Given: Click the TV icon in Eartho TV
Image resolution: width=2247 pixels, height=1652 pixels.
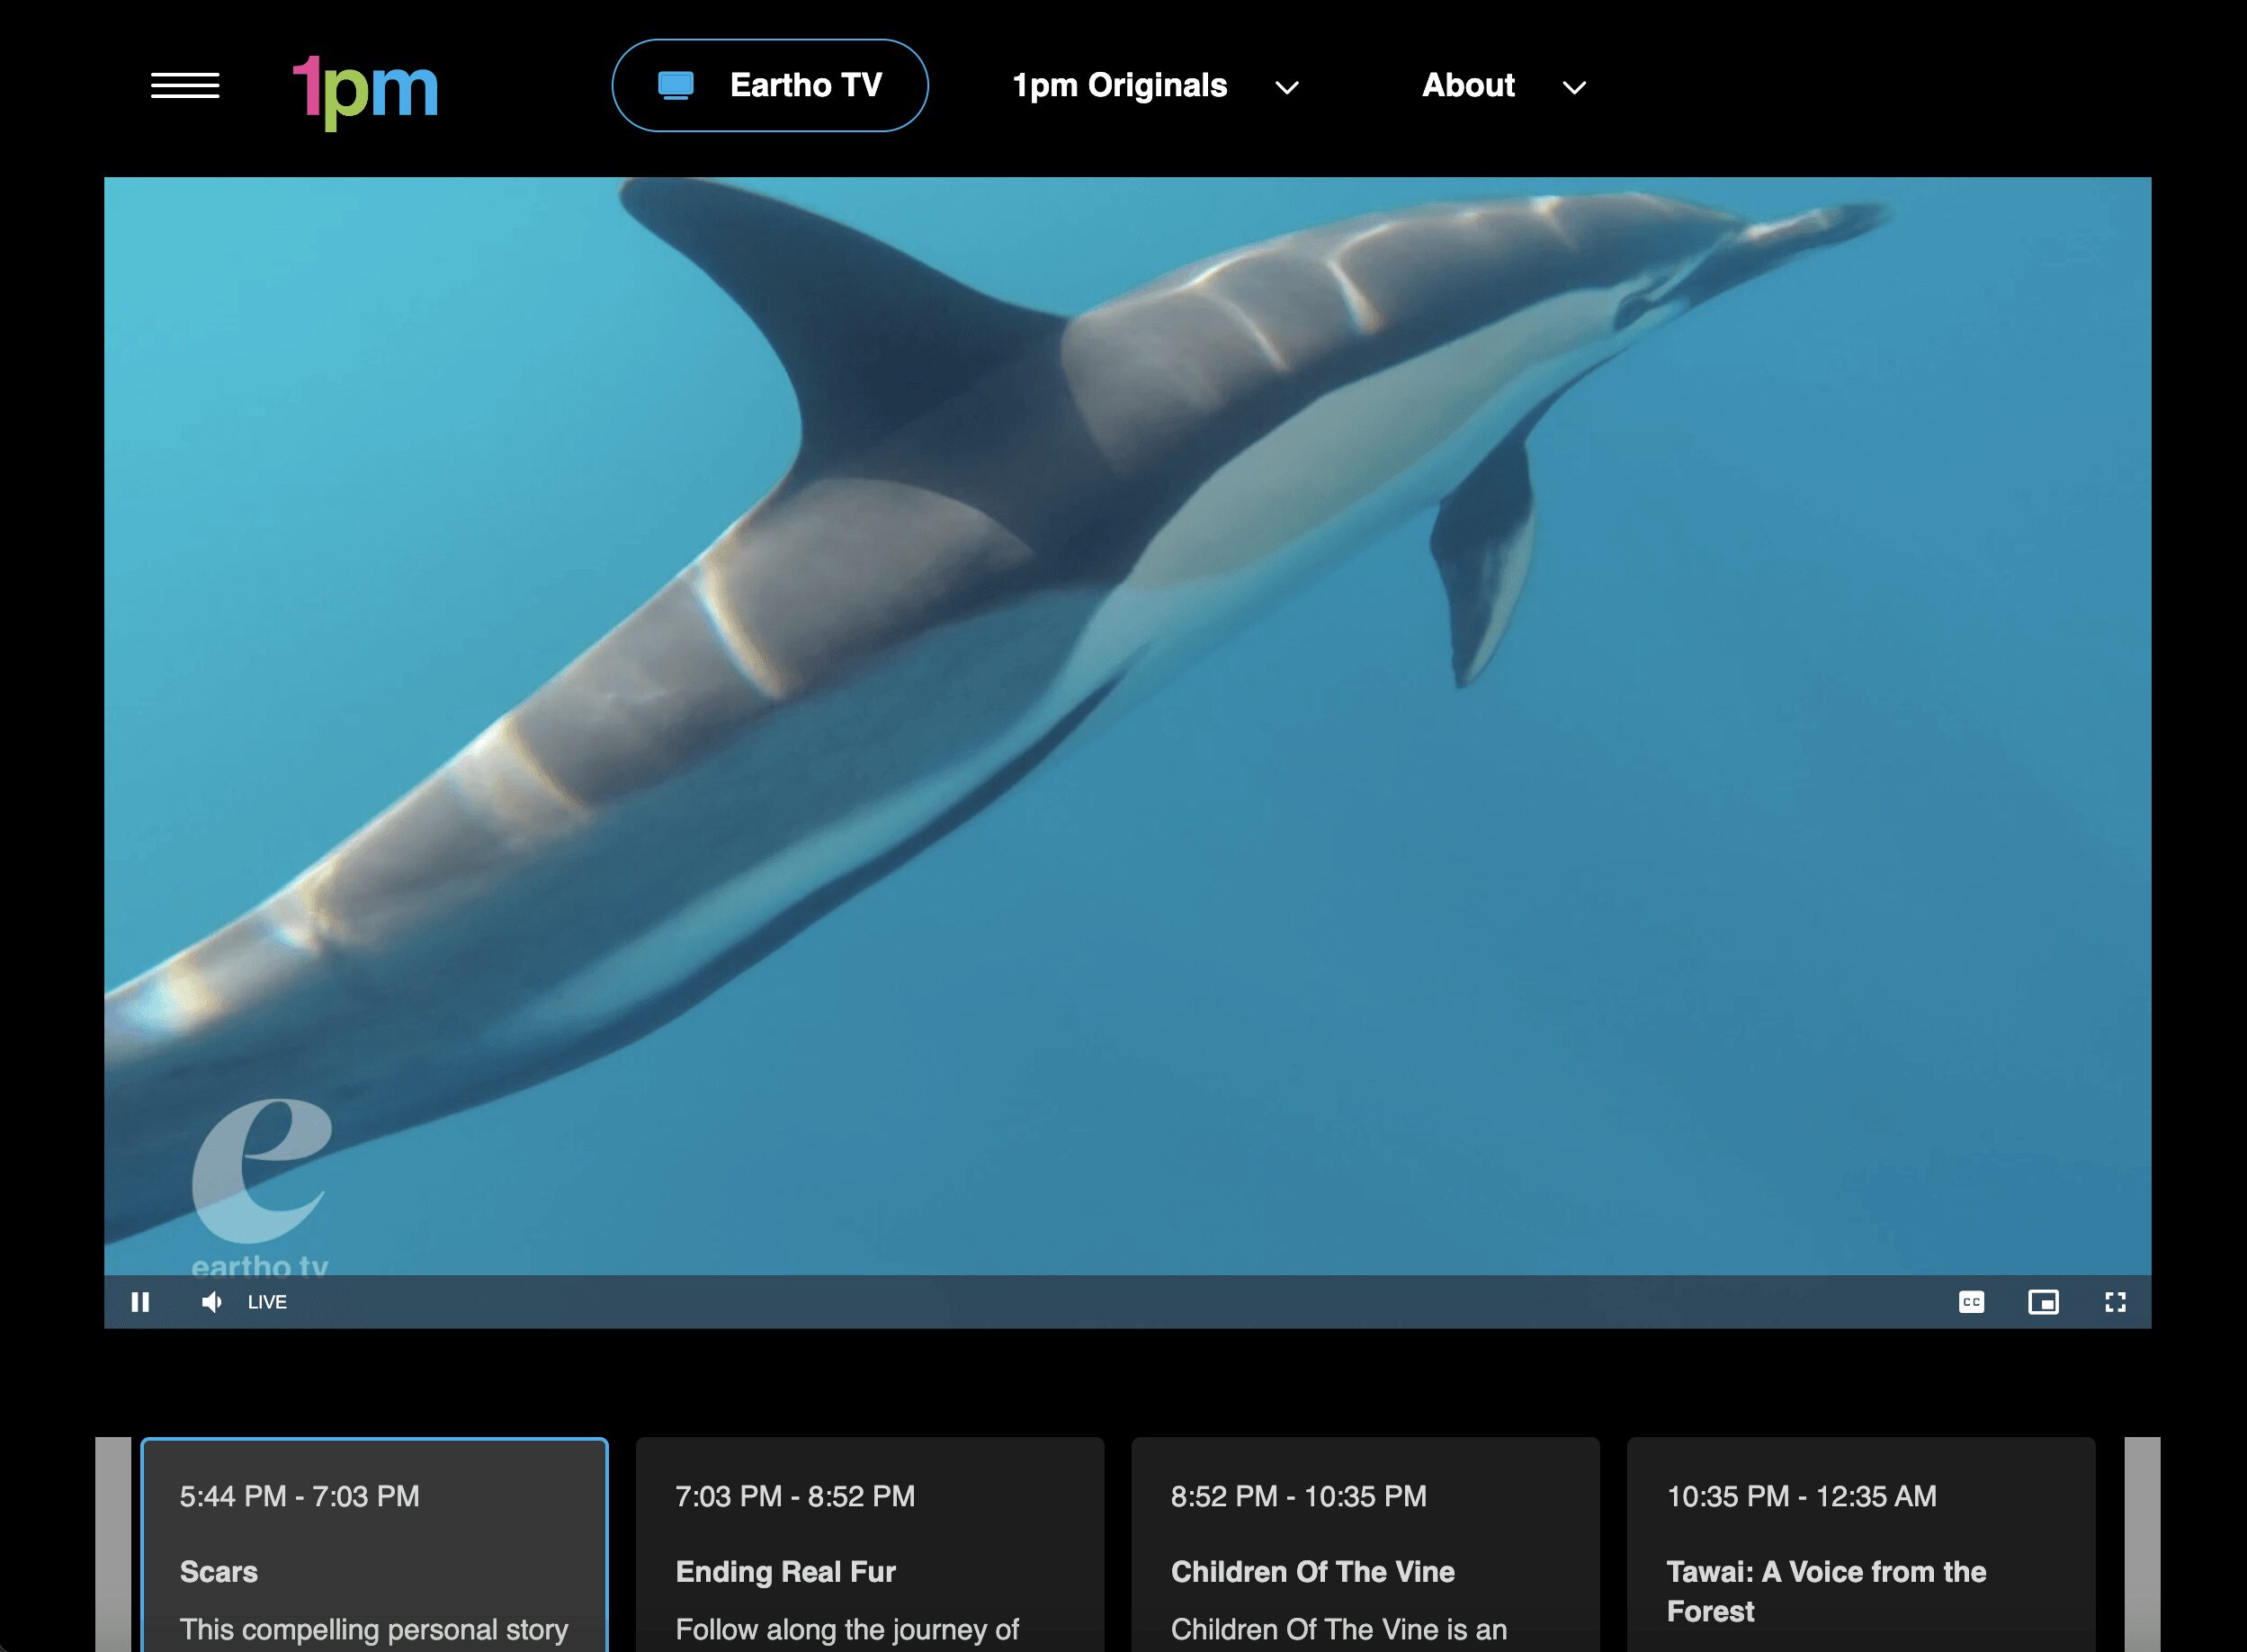Looking at the screenshot, I should 676,86.
